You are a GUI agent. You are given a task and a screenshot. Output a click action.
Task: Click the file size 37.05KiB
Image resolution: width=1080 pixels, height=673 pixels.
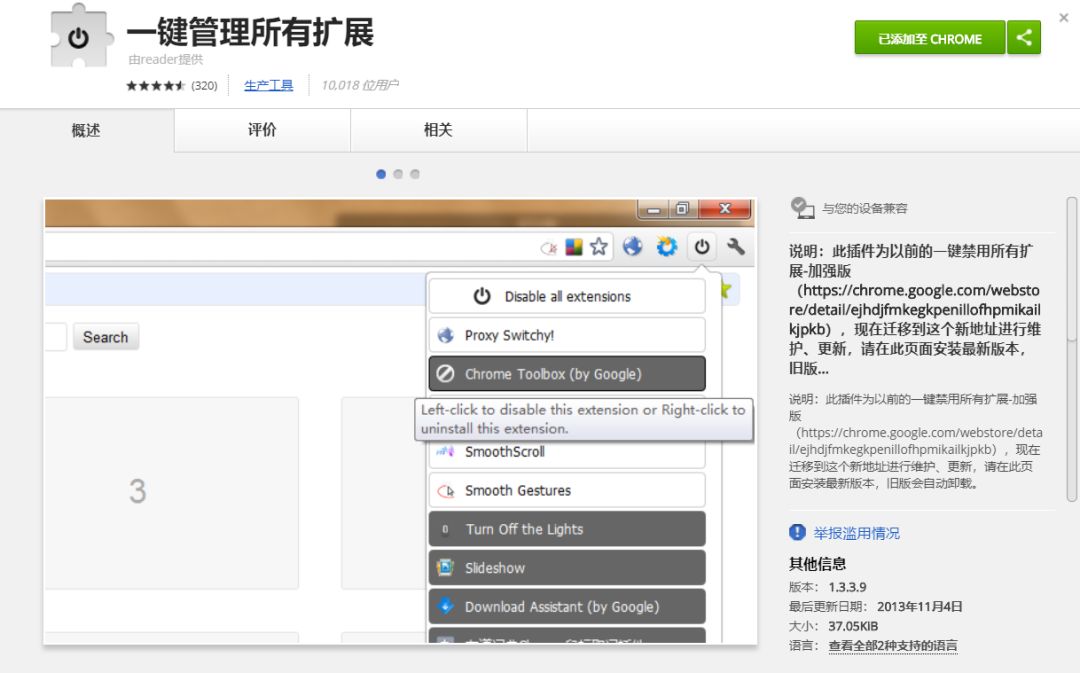point(853,626)
